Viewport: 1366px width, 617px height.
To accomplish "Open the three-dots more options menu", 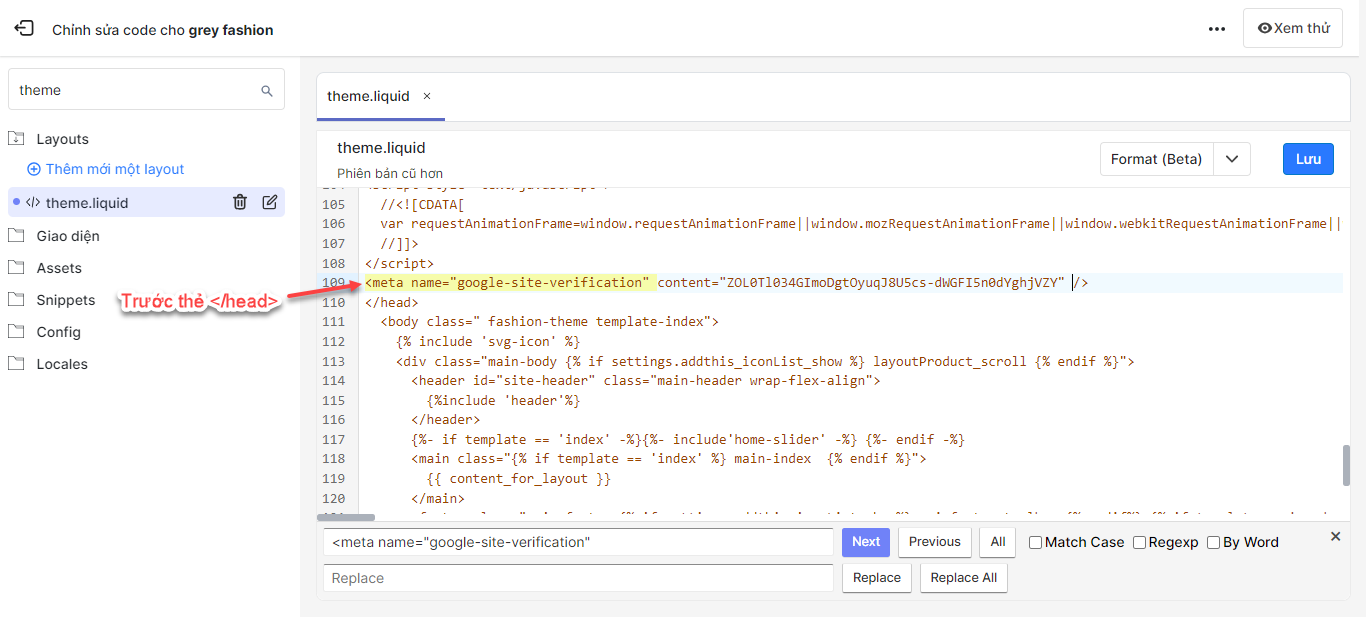I will point(1217,29).
